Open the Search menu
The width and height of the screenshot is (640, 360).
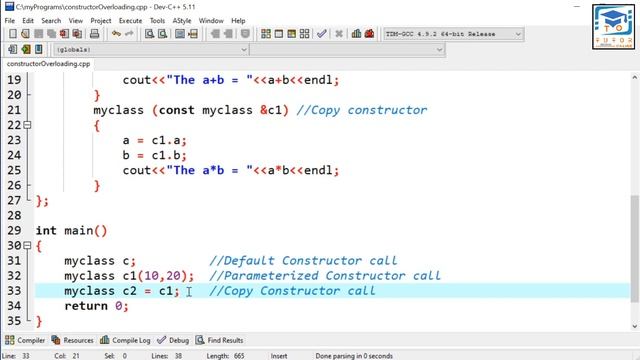tap(51, 20)
